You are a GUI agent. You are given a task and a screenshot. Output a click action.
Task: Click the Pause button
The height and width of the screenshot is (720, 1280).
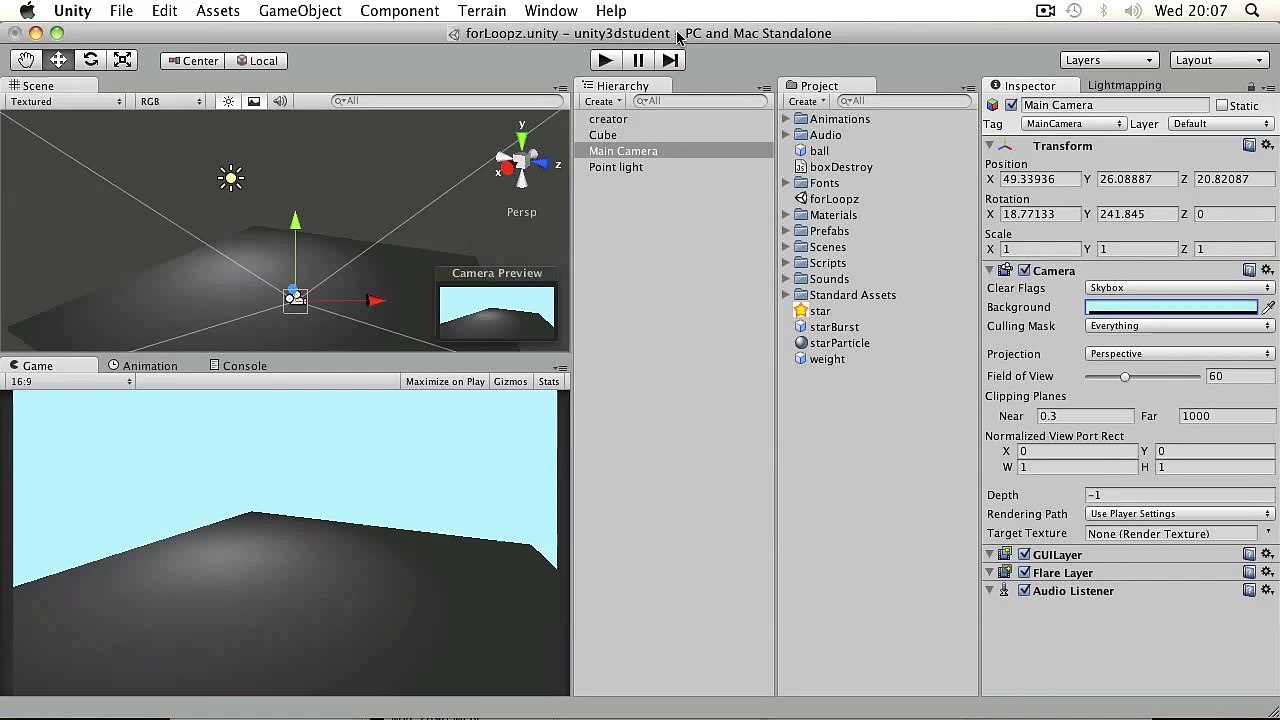click(x=638, y=60)
